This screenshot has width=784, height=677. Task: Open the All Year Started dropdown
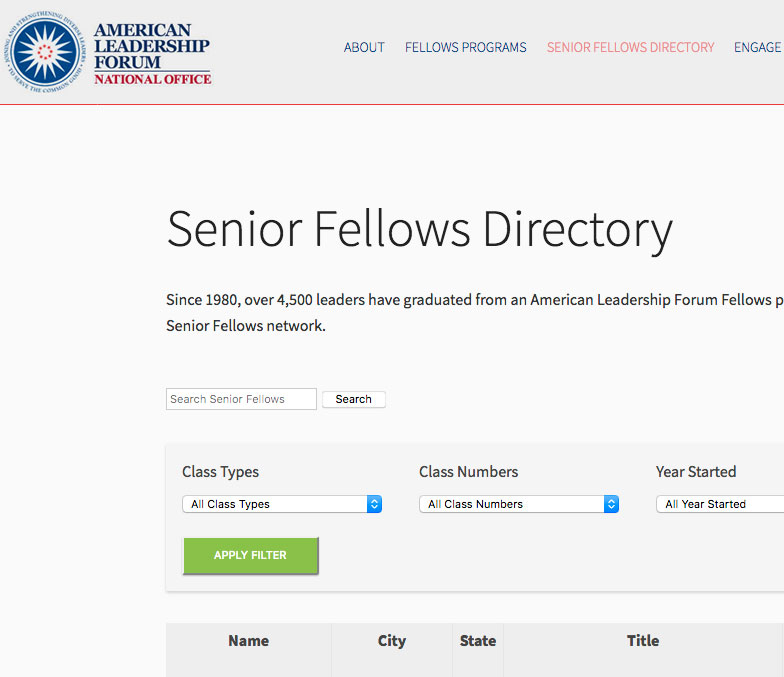tap(720, 504)
